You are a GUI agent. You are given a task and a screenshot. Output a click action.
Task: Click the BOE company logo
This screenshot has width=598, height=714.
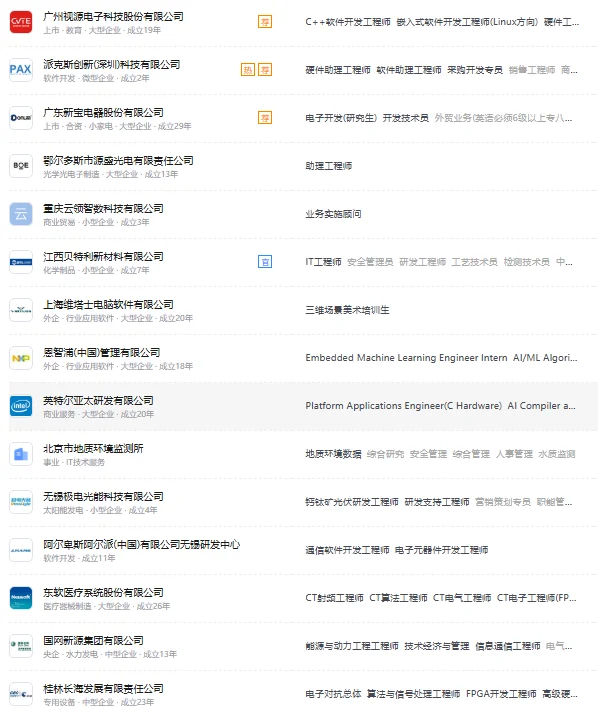21,166
